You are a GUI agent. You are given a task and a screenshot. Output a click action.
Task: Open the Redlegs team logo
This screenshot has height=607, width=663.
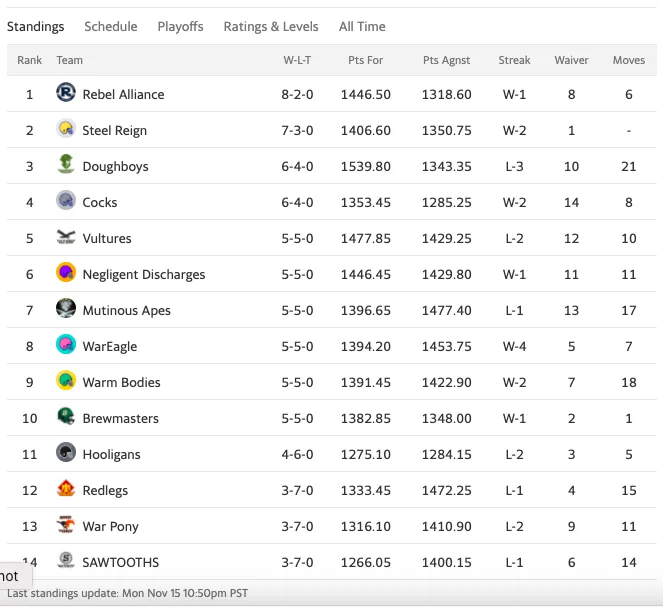point(66,488)
